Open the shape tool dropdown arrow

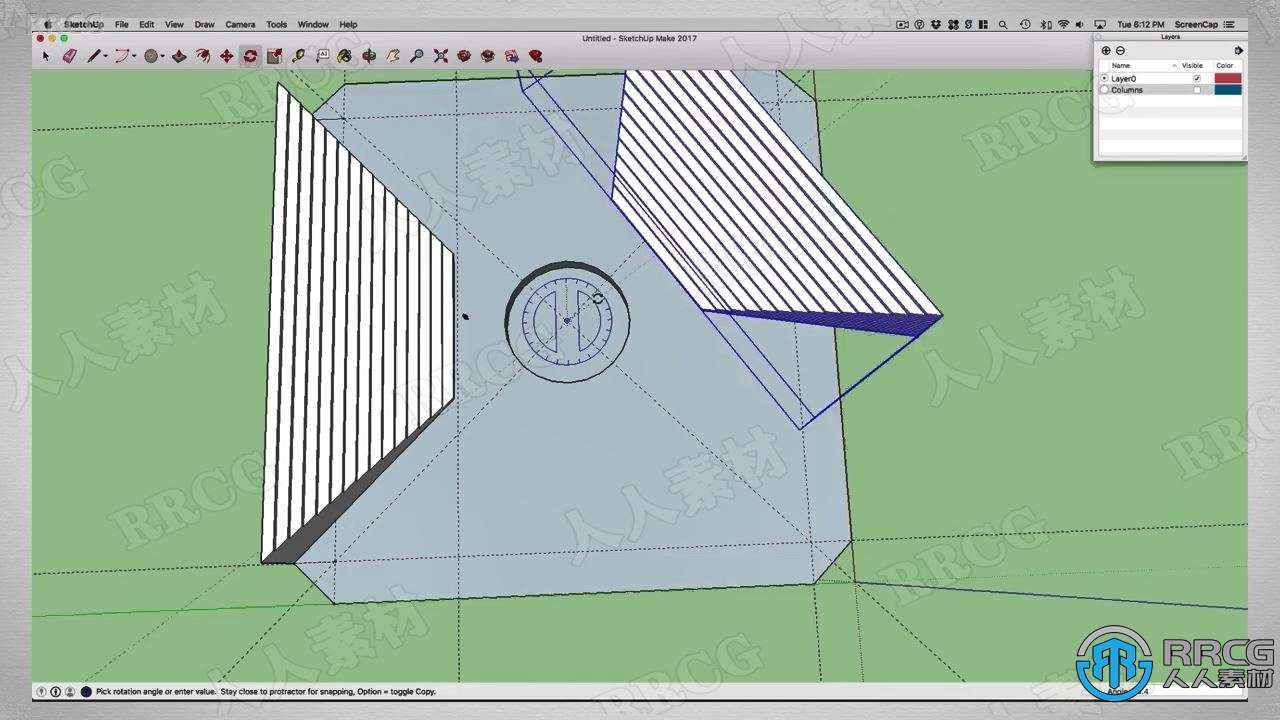163,57
